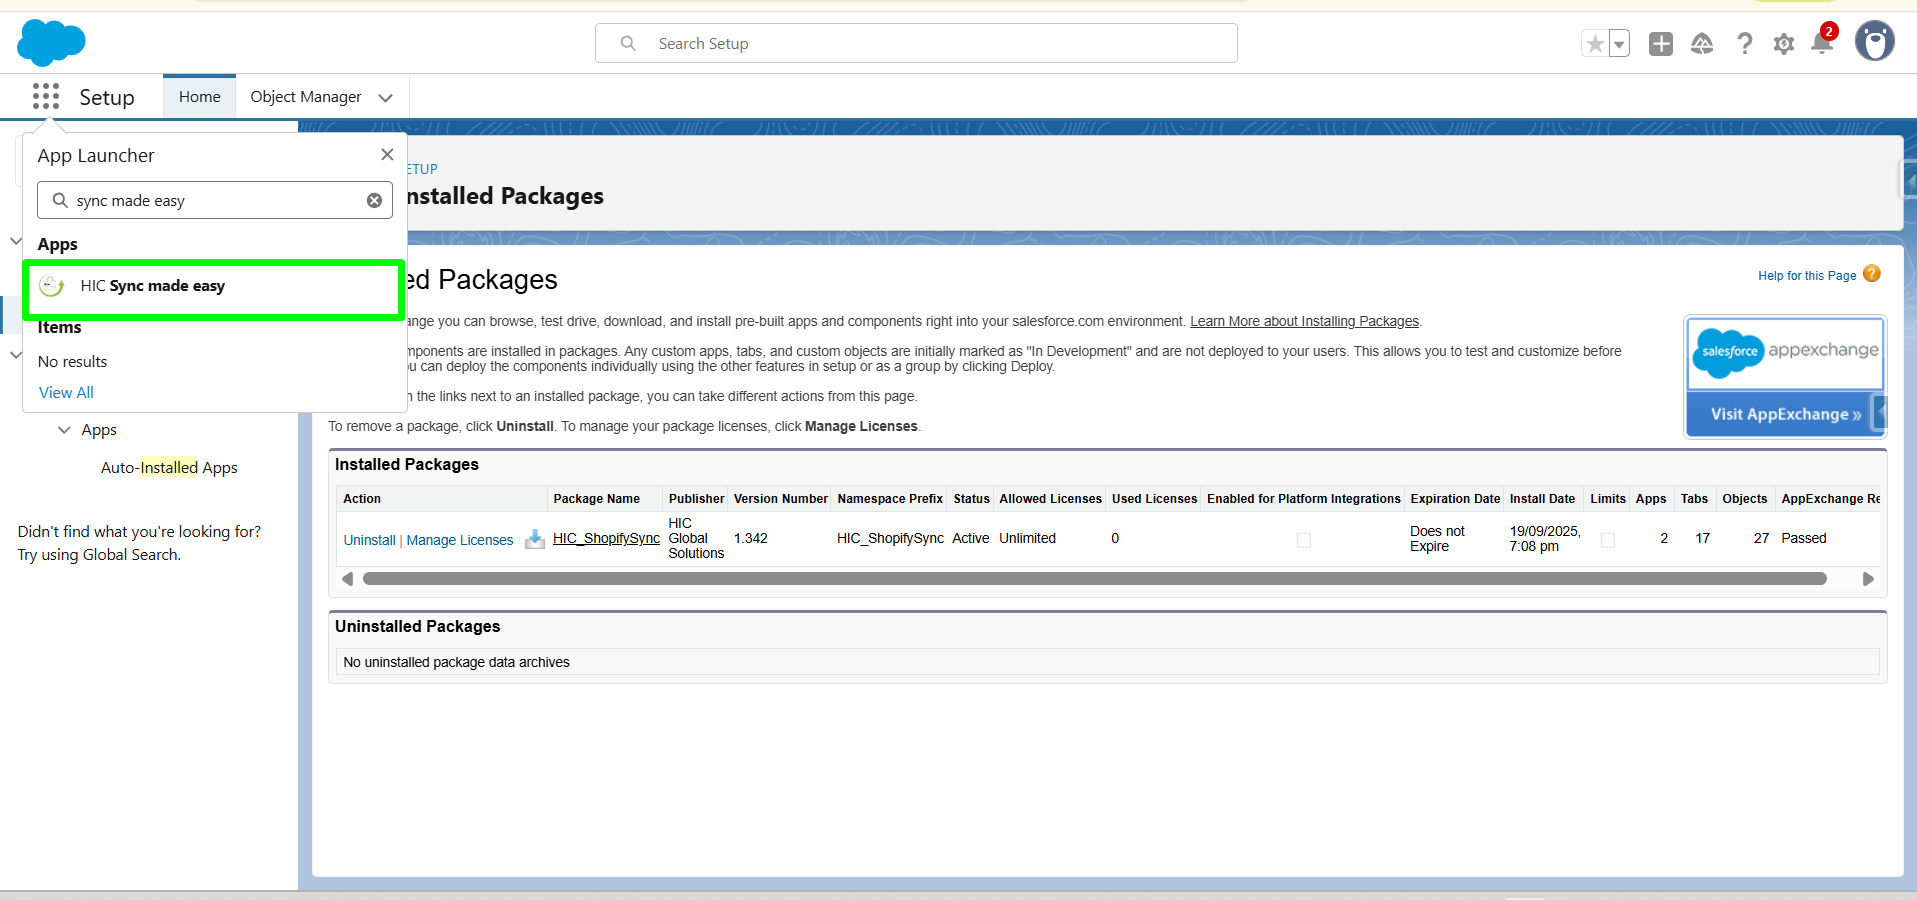Open the favorites list dropdown arrow

click(1619, 44)
